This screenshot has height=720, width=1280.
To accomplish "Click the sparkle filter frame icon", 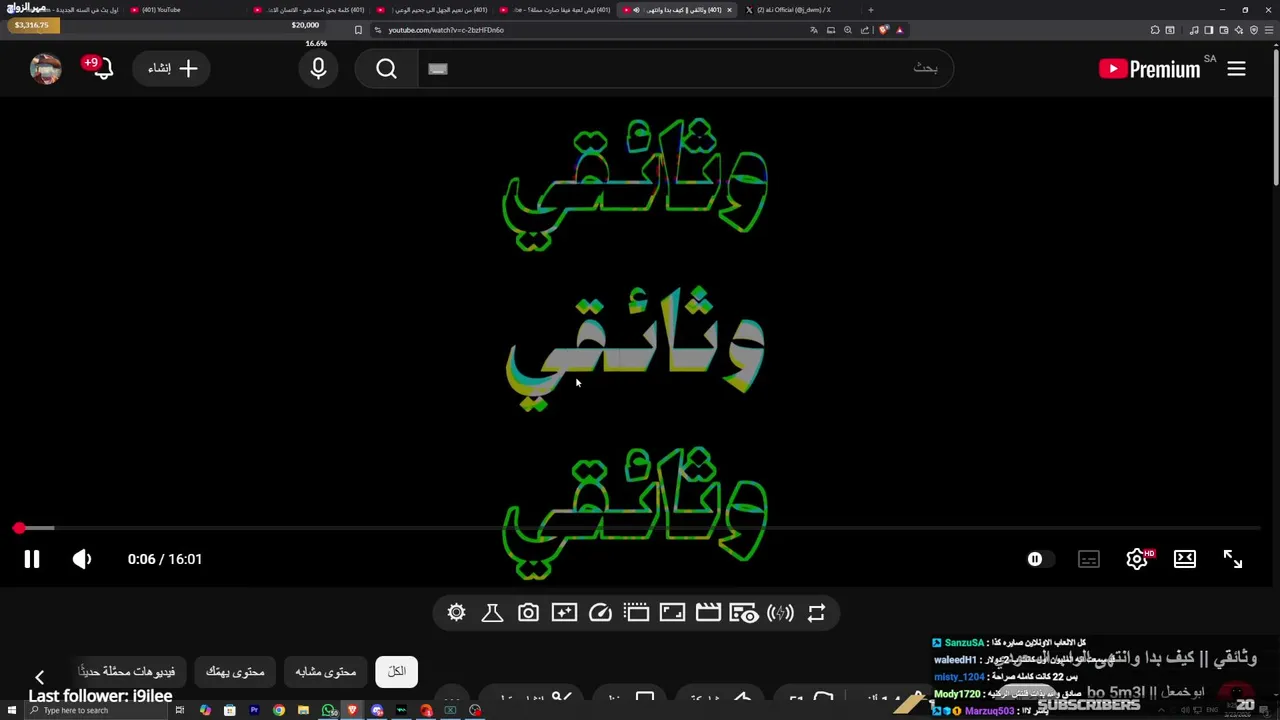I will (x=564, y=613).
